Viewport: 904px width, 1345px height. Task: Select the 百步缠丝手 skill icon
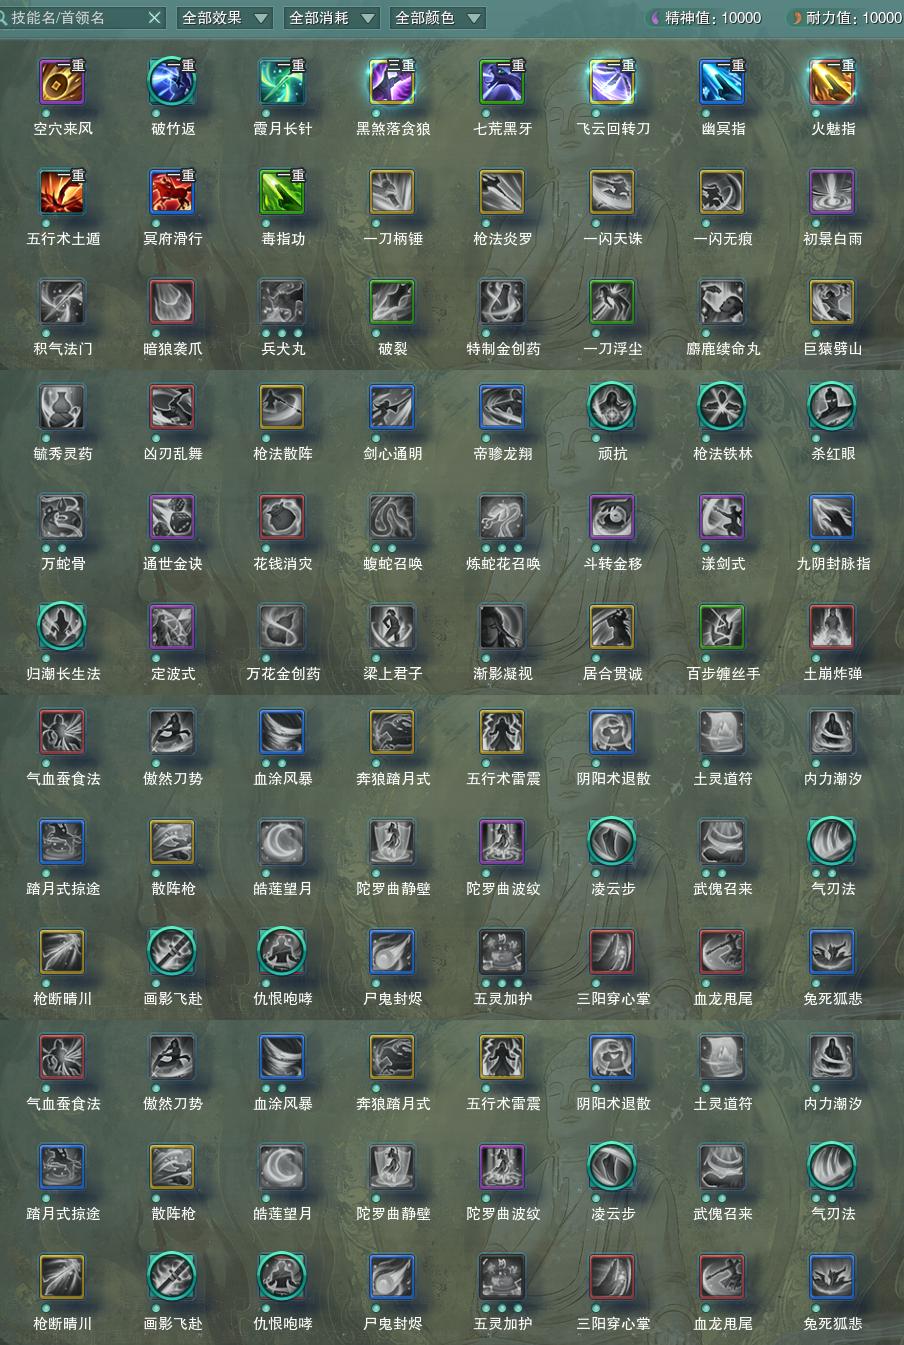(723, 627)
